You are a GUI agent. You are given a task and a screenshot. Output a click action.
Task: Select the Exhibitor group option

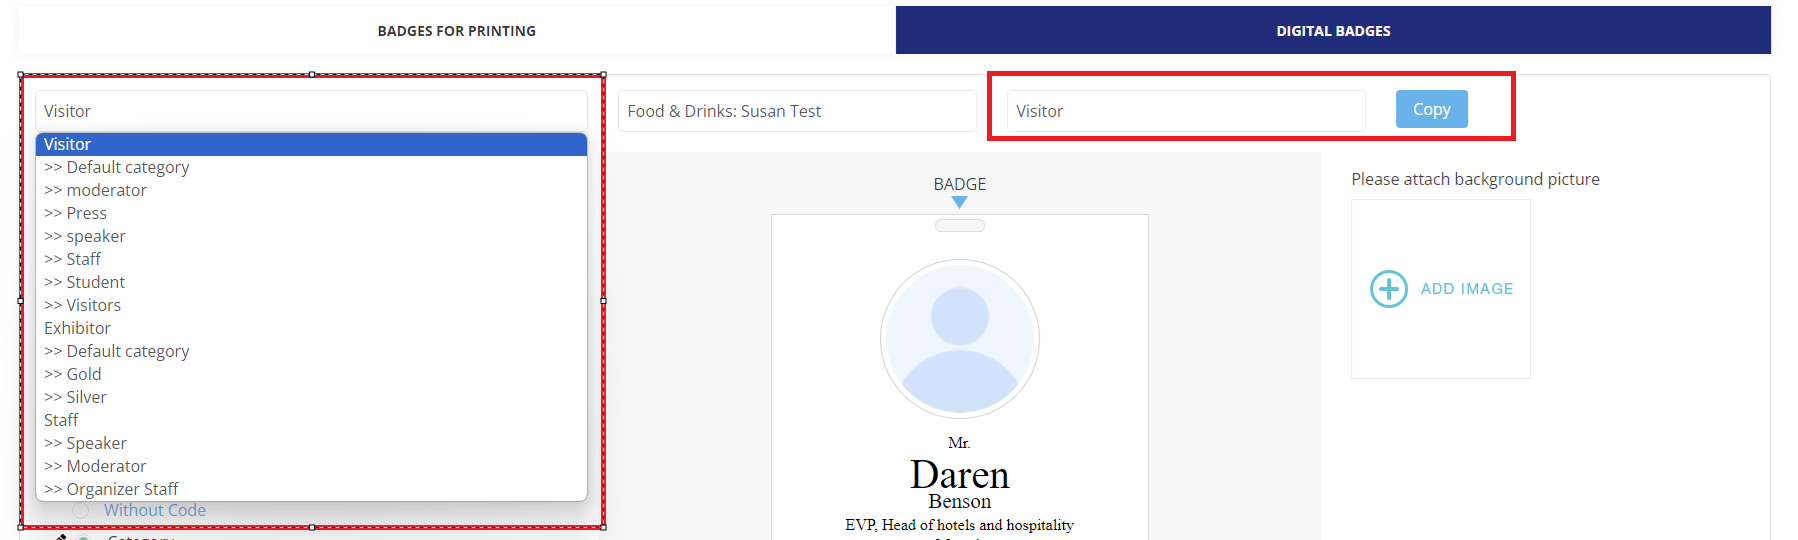pos(78,328)
